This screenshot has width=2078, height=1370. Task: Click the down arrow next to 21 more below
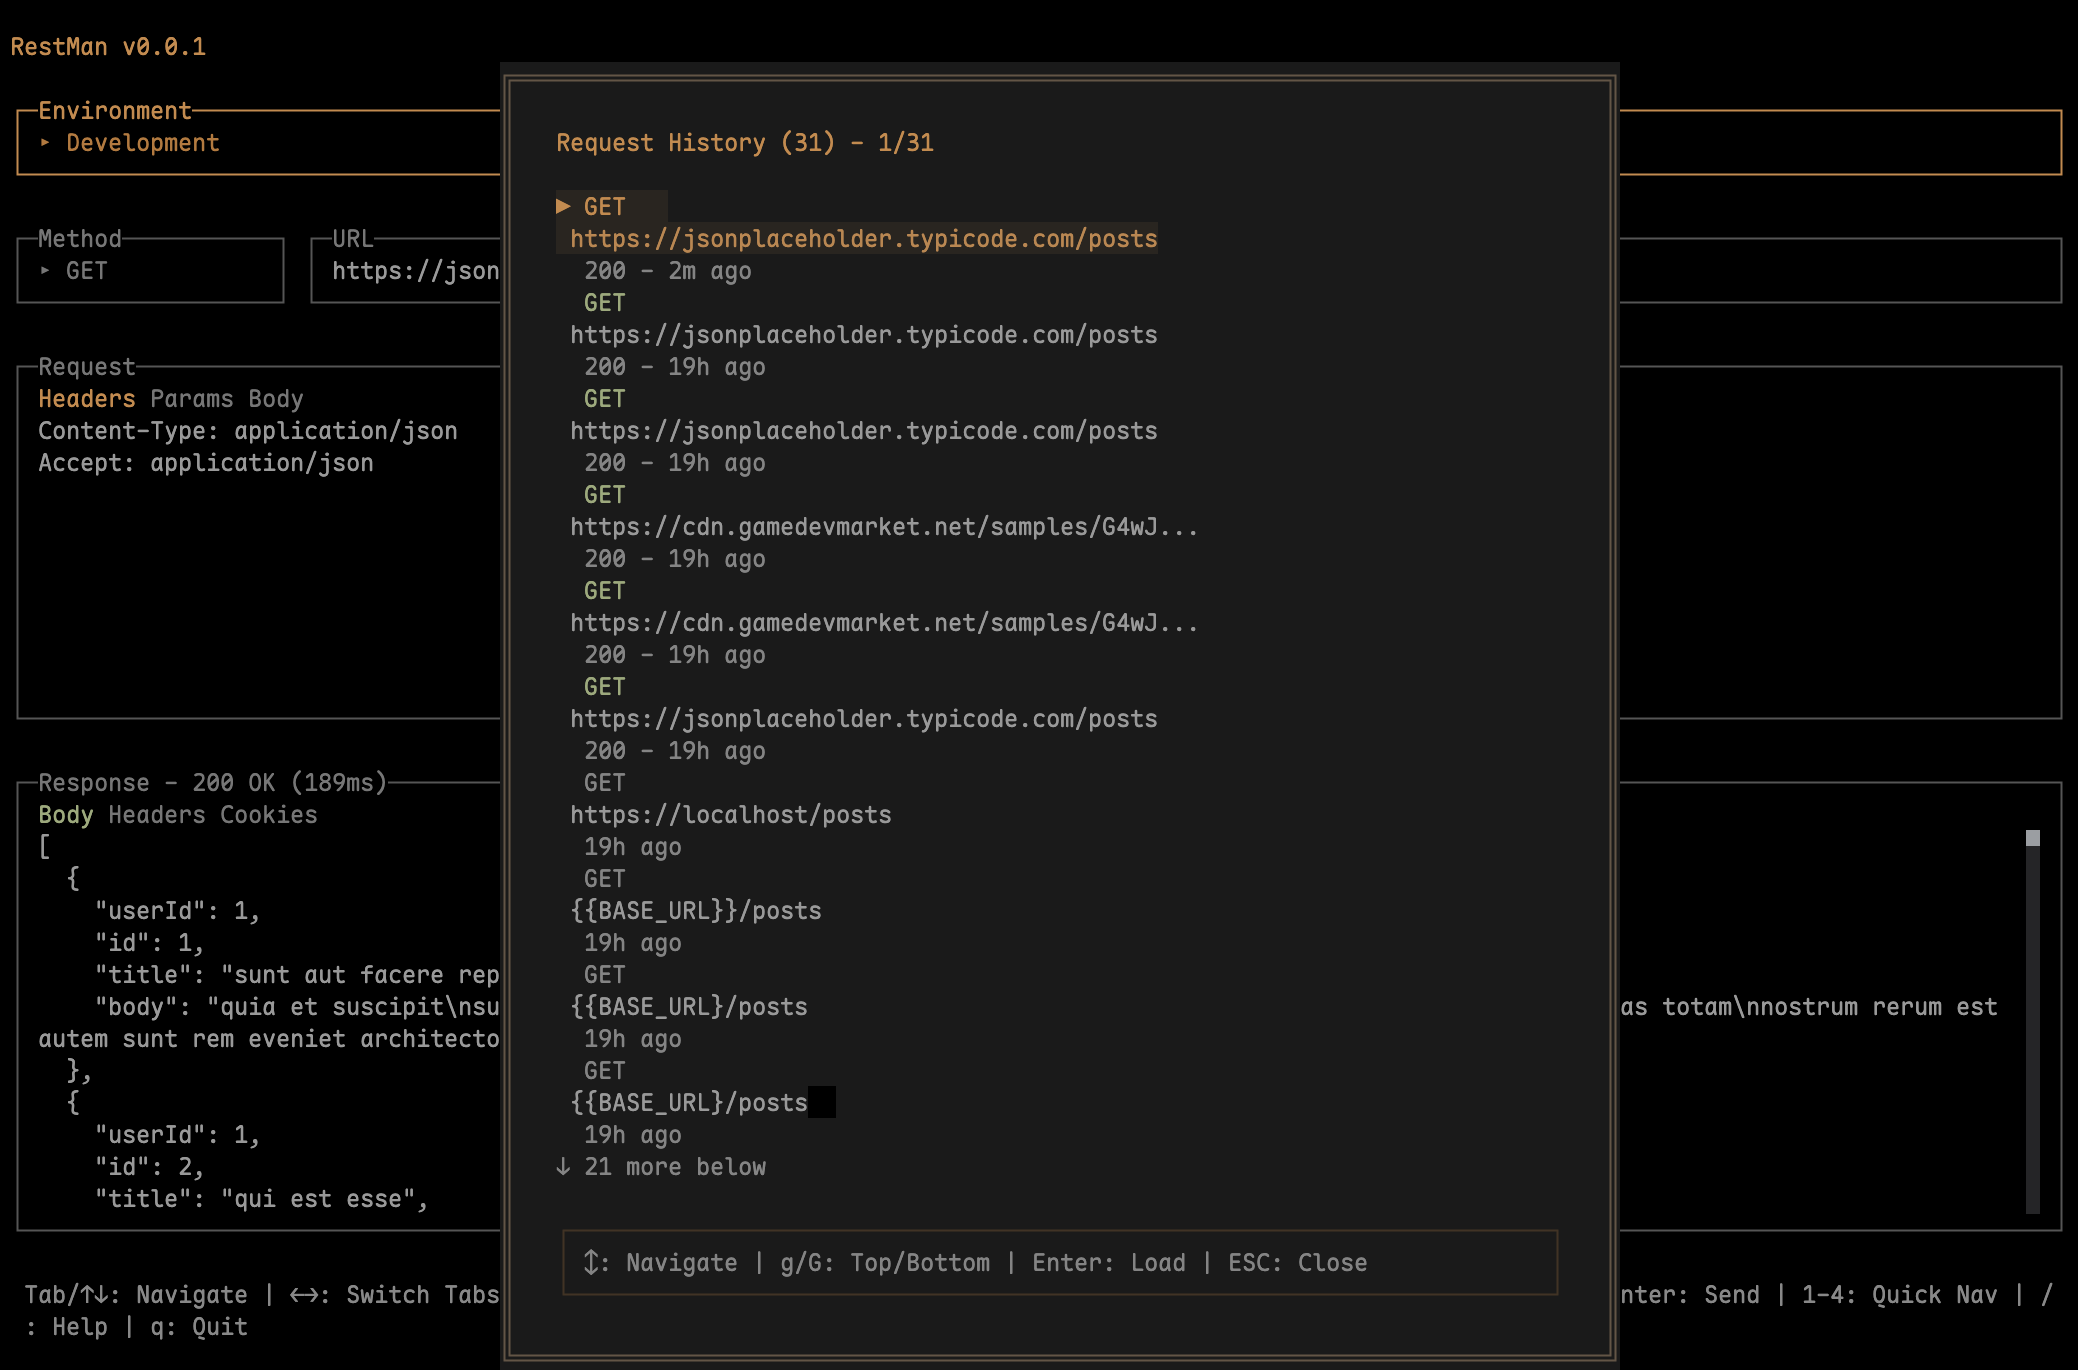563,1167
